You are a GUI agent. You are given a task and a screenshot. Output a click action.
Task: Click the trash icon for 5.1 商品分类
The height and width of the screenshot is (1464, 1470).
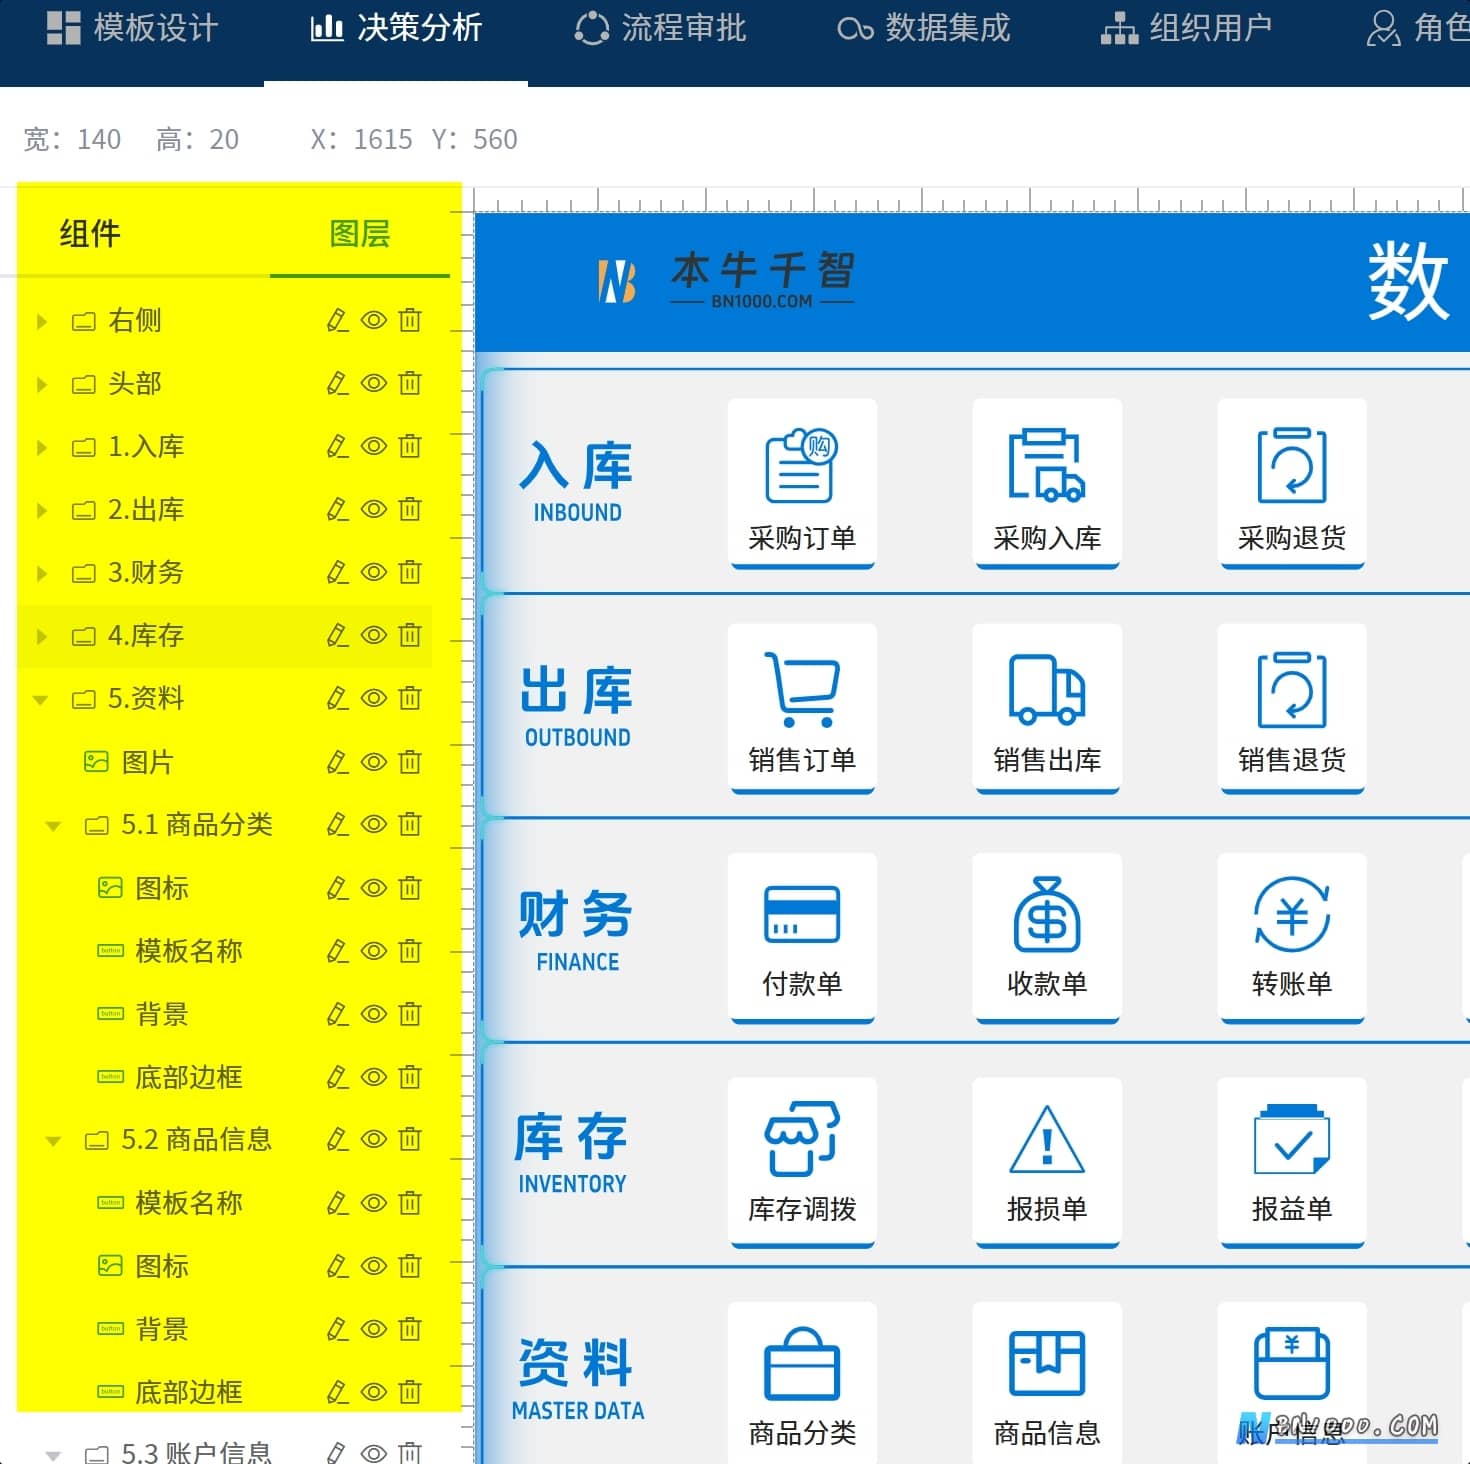[410, 824]
